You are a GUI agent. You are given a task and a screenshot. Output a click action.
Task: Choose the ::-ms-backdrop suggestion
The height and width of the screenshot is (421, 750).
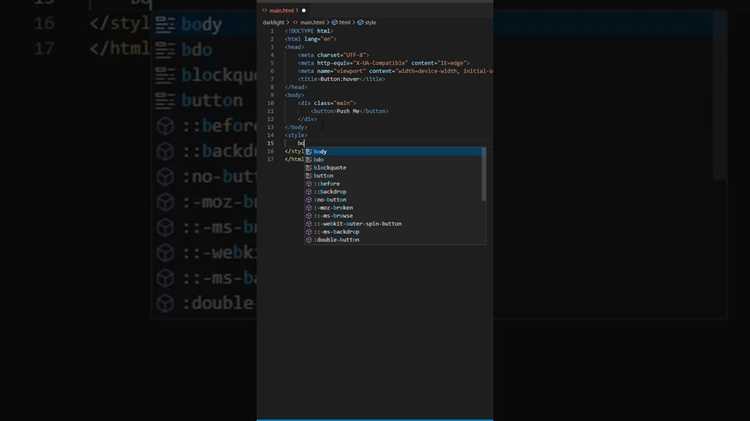click(395, 232)
